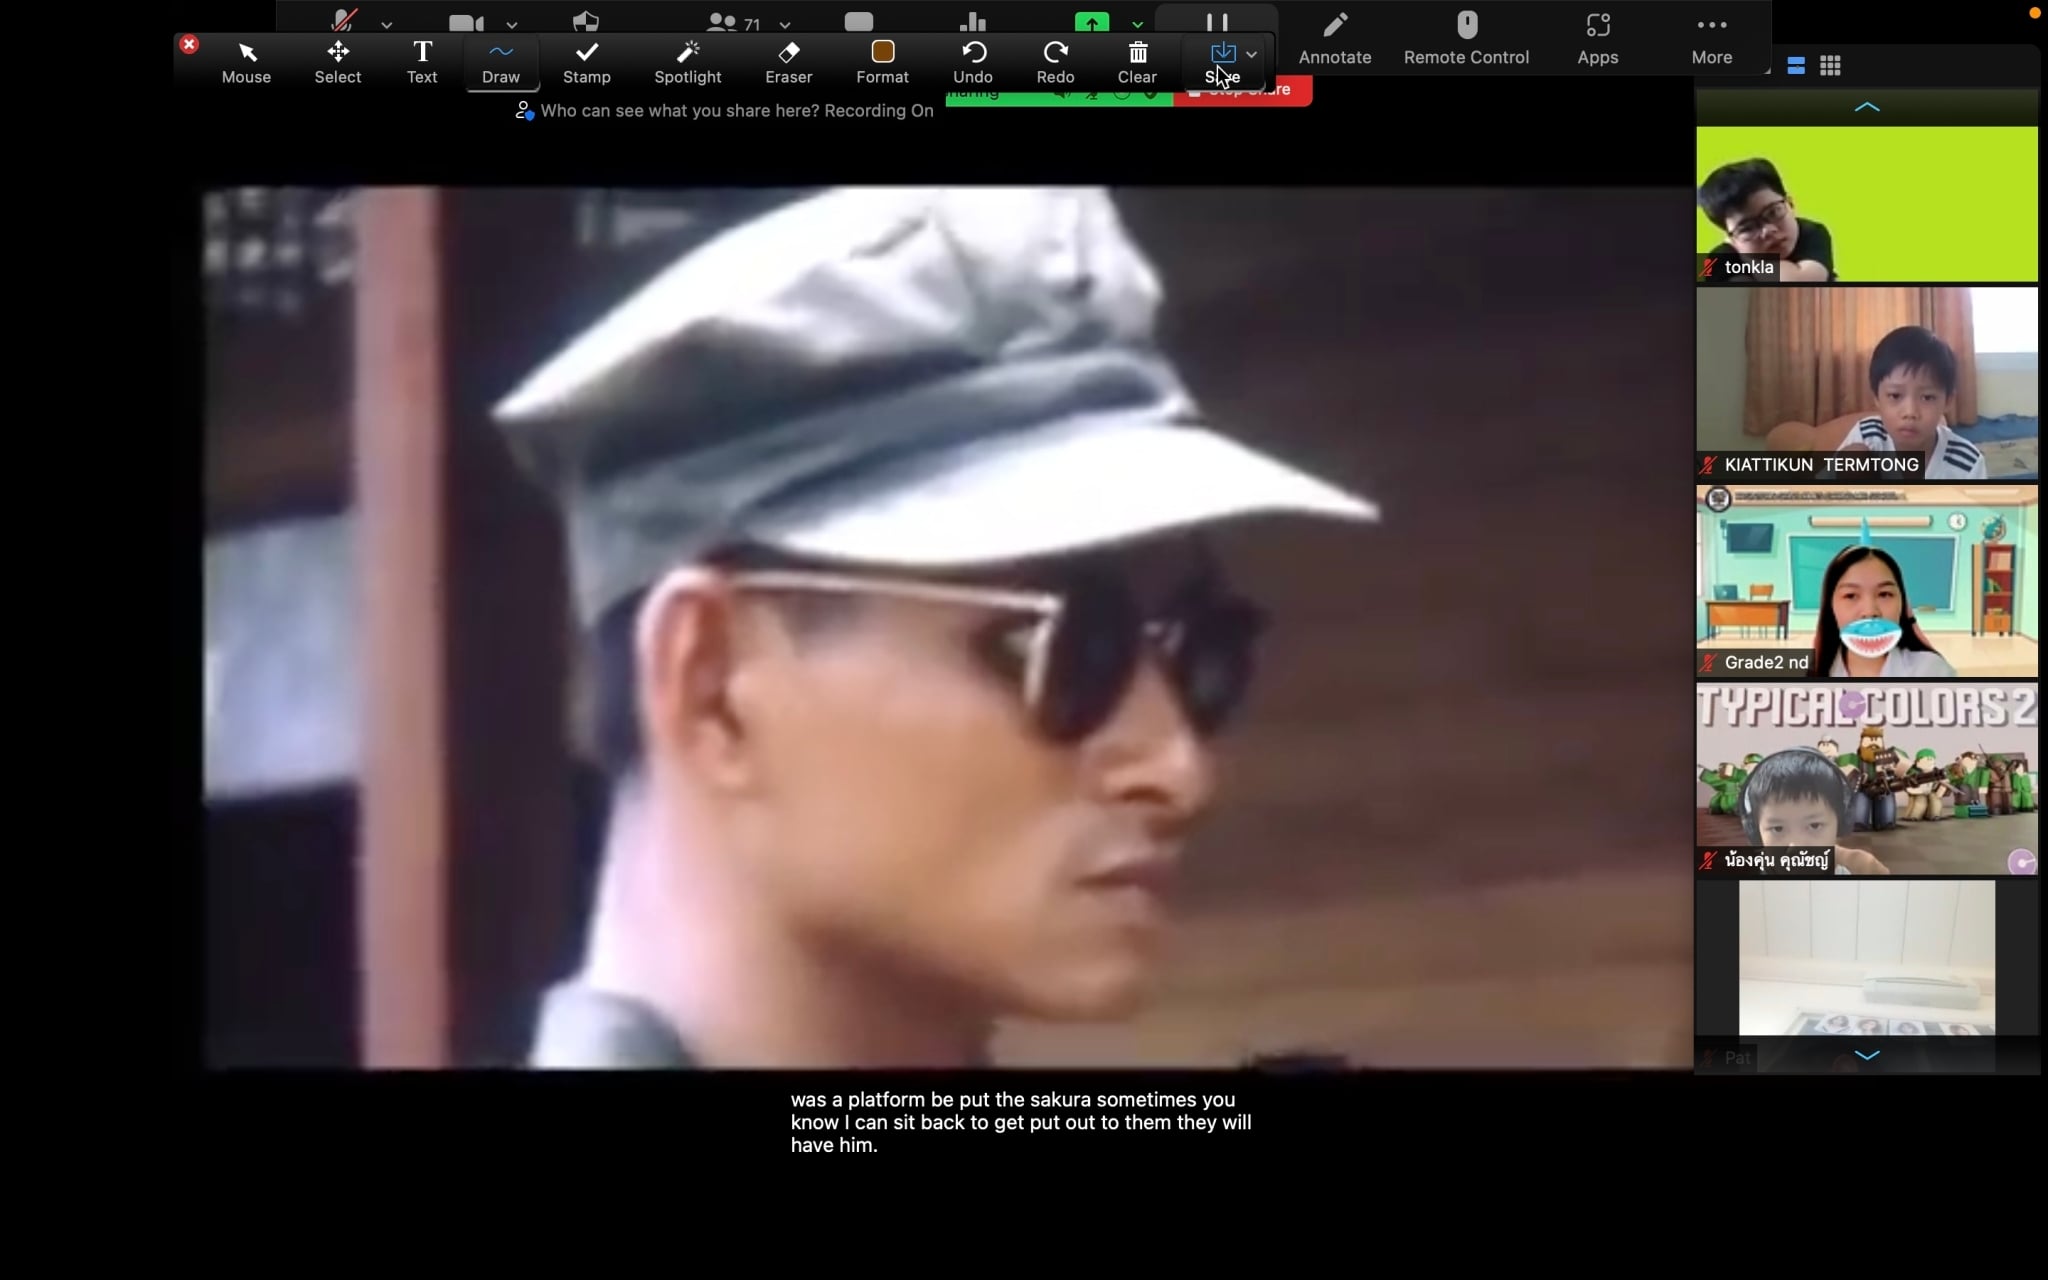Redo the annotation
The width and height of the screenshot is (2048, 1280).
(1055, 61)
